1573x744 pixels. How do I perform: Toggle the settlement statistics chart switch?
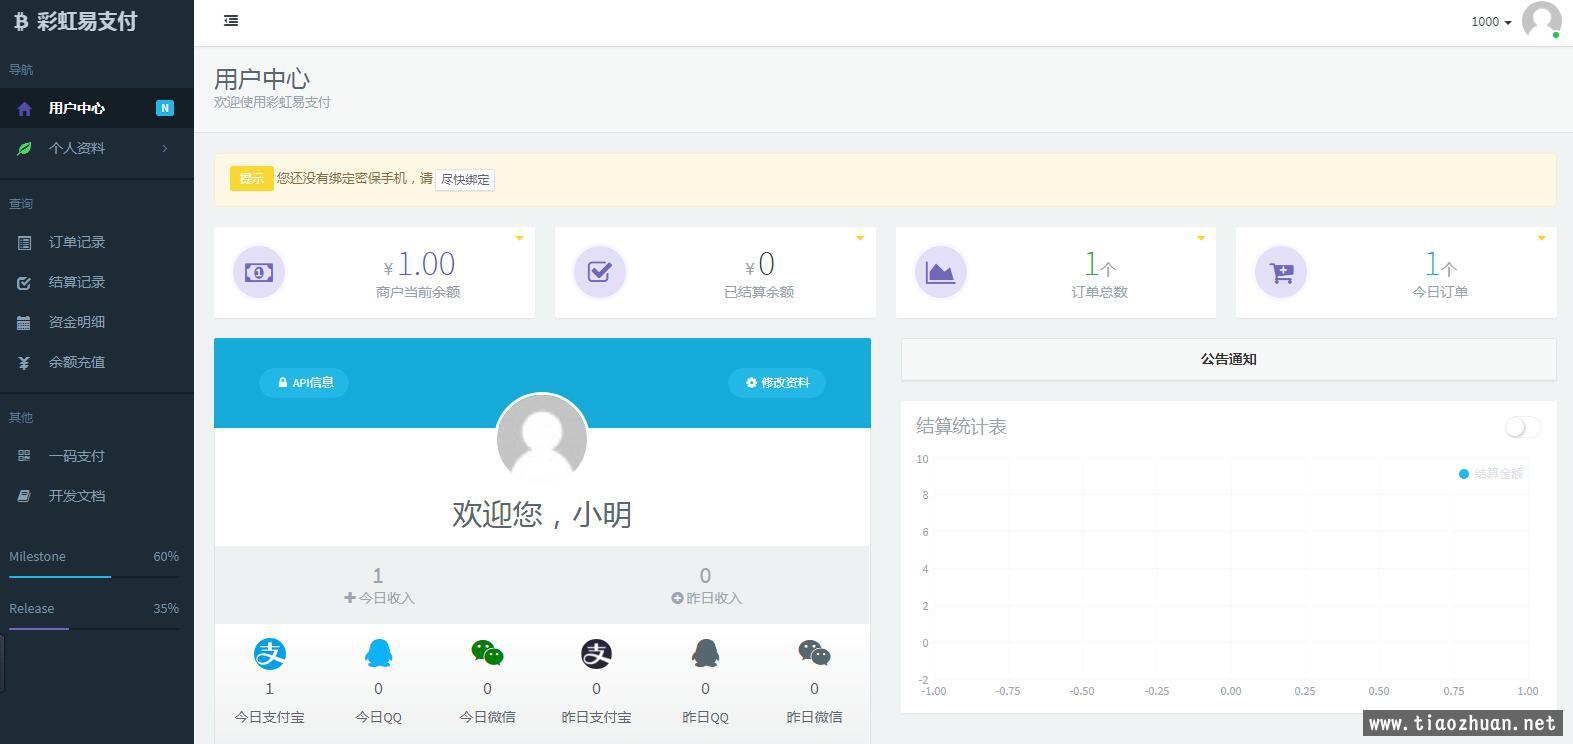(x=1522, y=427)
